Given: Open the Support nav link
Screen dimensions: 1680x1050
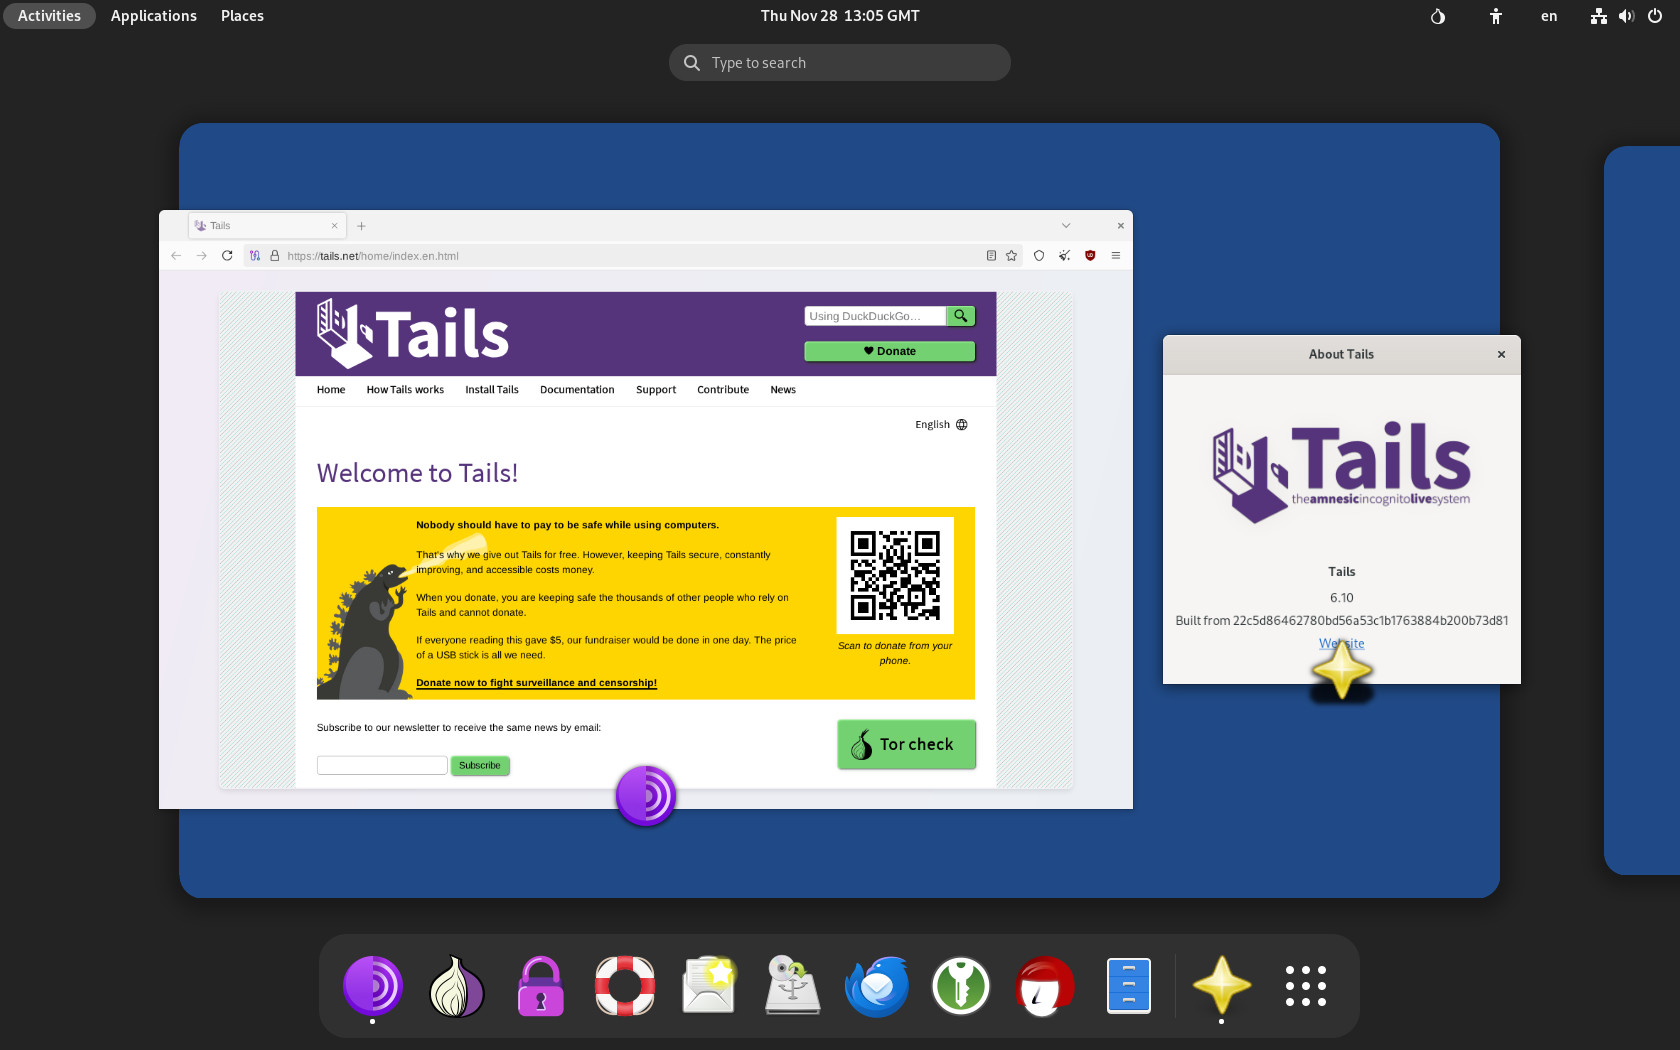Looking at the screenshot, I should 656,390.
